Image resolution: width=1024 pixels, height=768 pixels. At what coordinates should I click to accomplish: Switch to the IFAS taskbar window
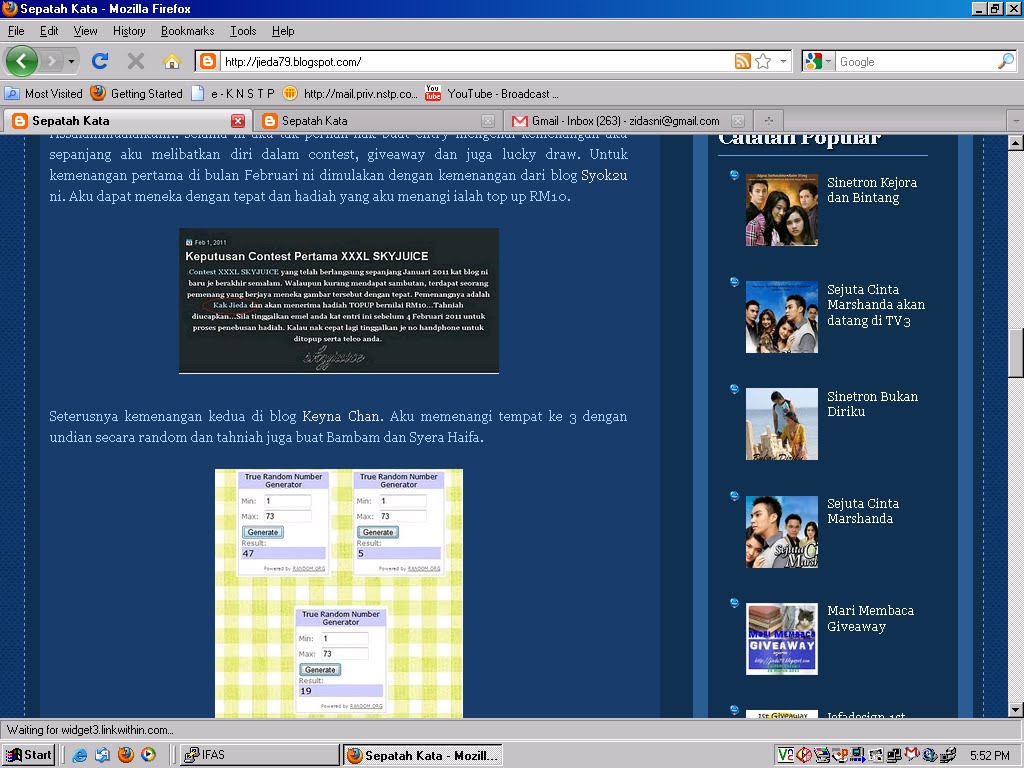259,755
